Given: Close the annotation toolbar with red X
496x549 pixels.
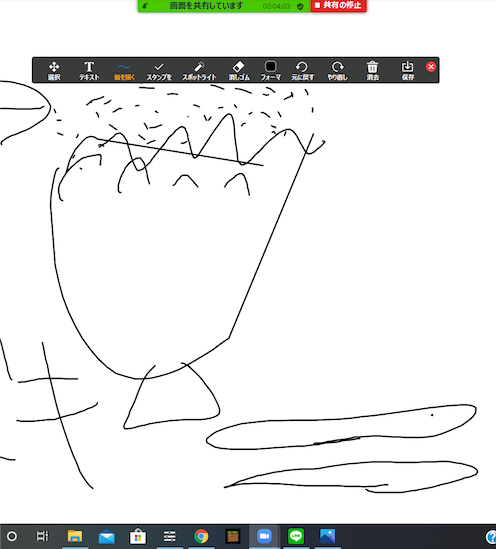Looking at the screenshot, I should [431, 67].
